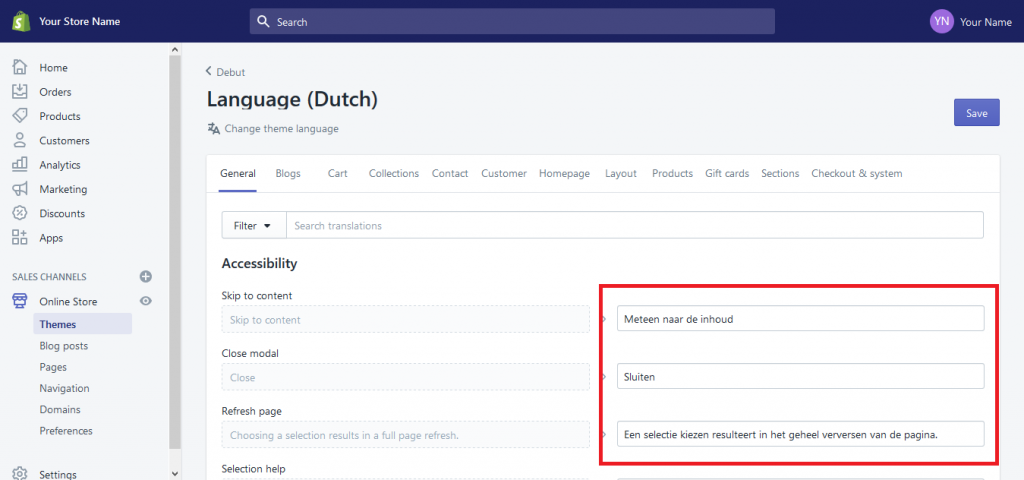Focus the top Search bar

512,22
